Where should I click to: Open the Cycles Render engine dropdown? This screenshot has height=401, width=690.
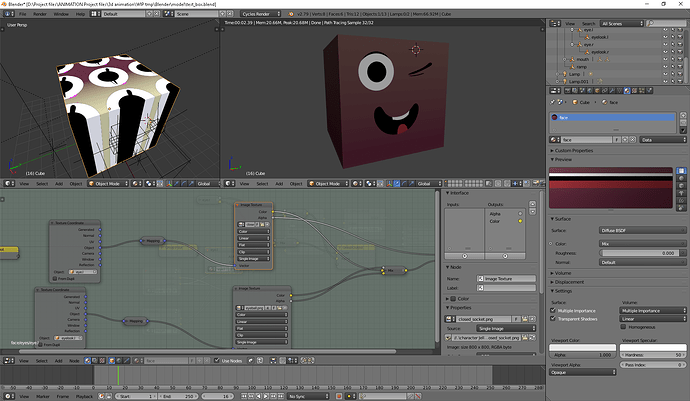(x=261, y=14)
